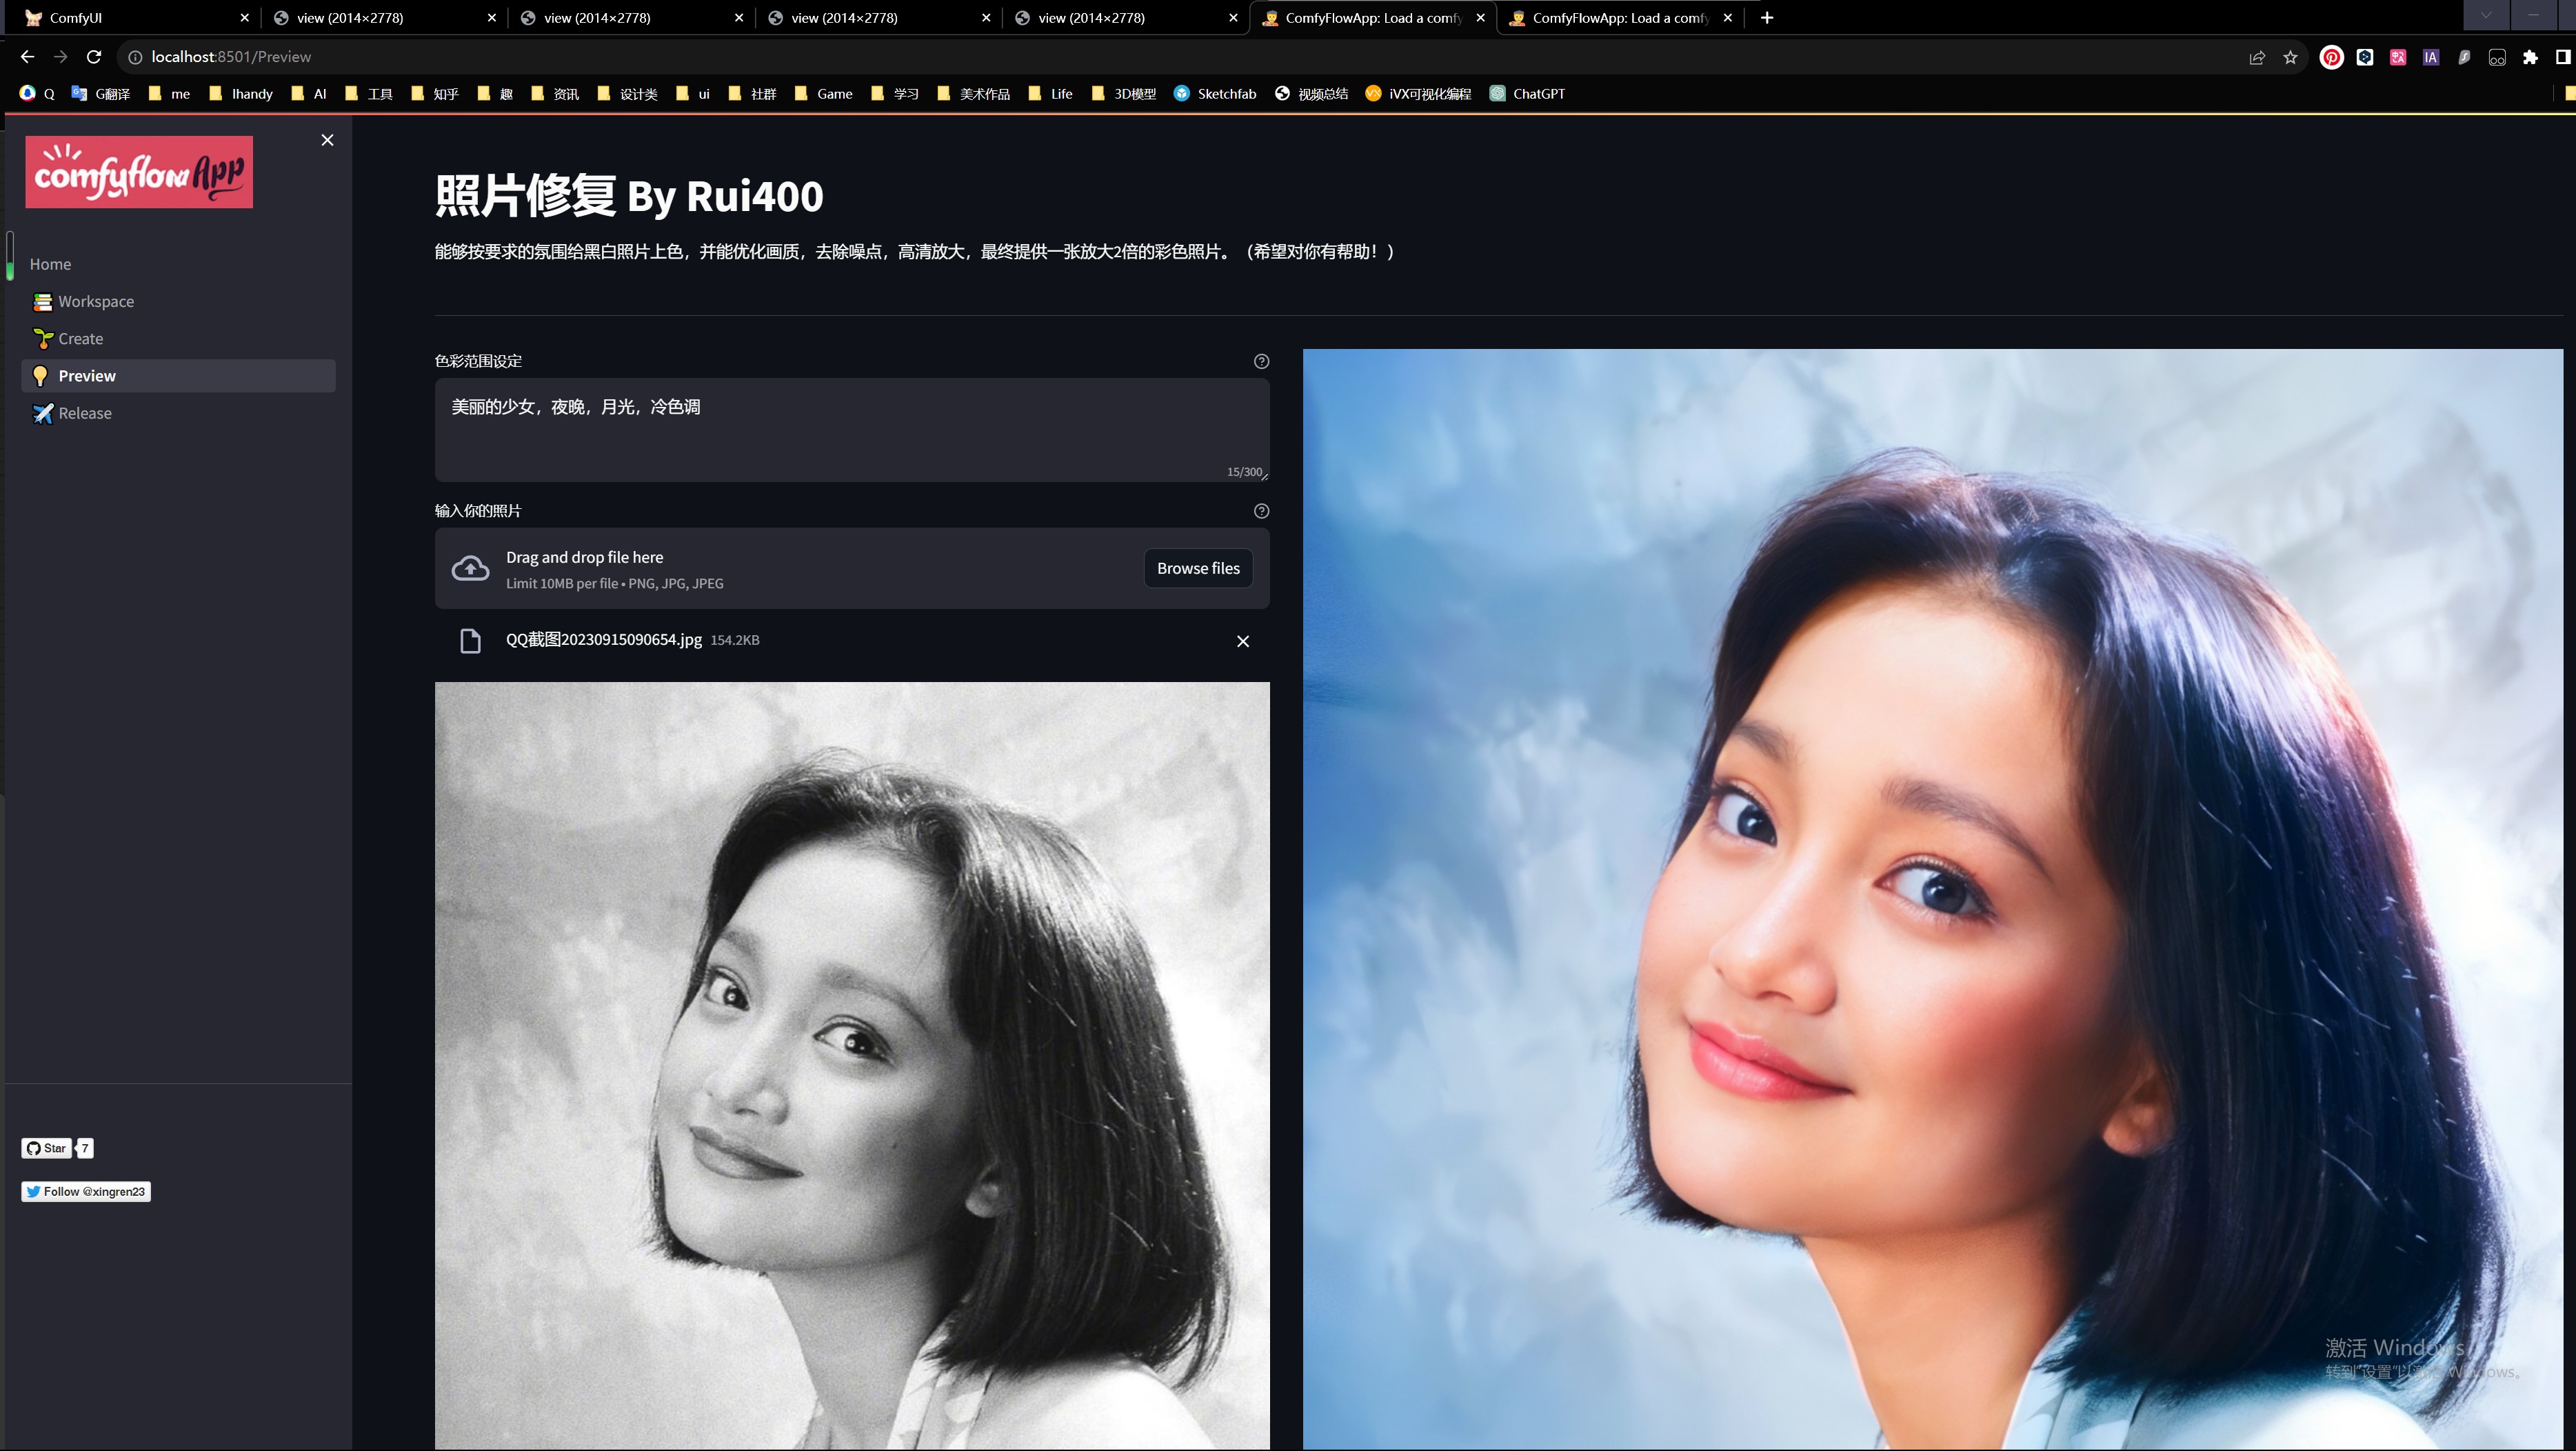Click the Create seedling icon
This screenshot has height=1451, width=2576.
pos(42,339)
